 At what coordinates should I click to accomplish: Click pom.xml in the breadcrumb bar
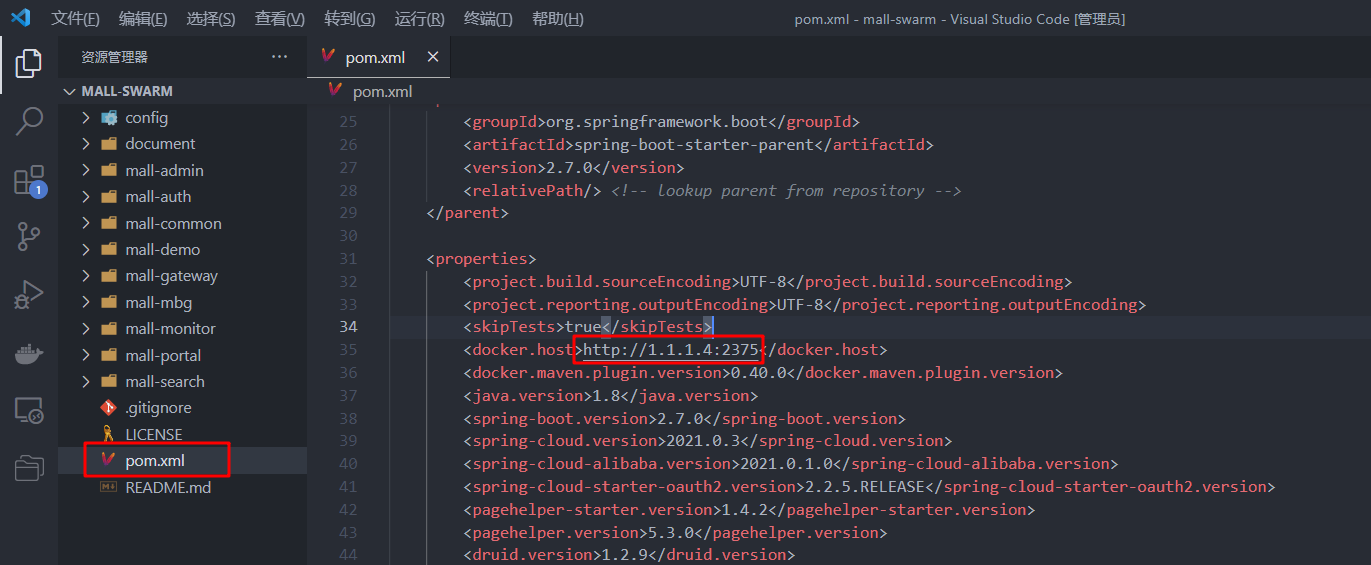tap(382, 91)
